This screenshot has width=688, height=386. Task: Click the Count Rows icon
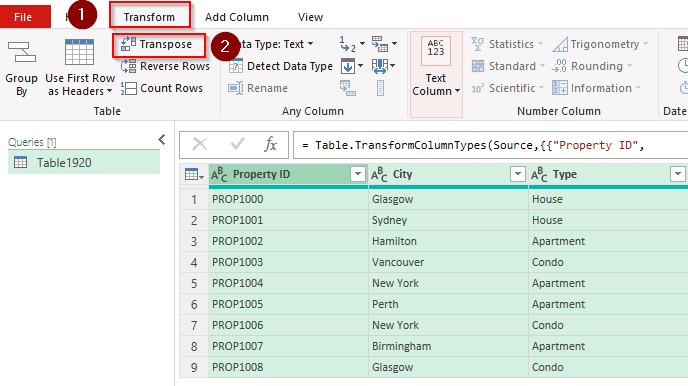click(128, 88)
